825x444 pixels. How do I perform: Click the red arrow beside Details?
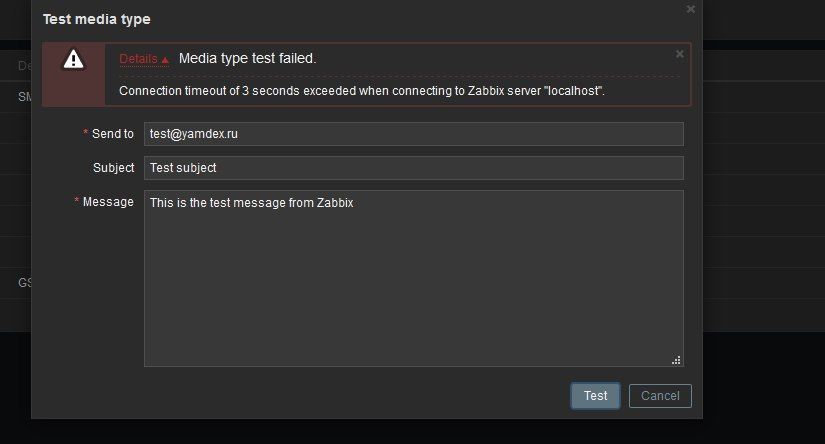(166, 60)
